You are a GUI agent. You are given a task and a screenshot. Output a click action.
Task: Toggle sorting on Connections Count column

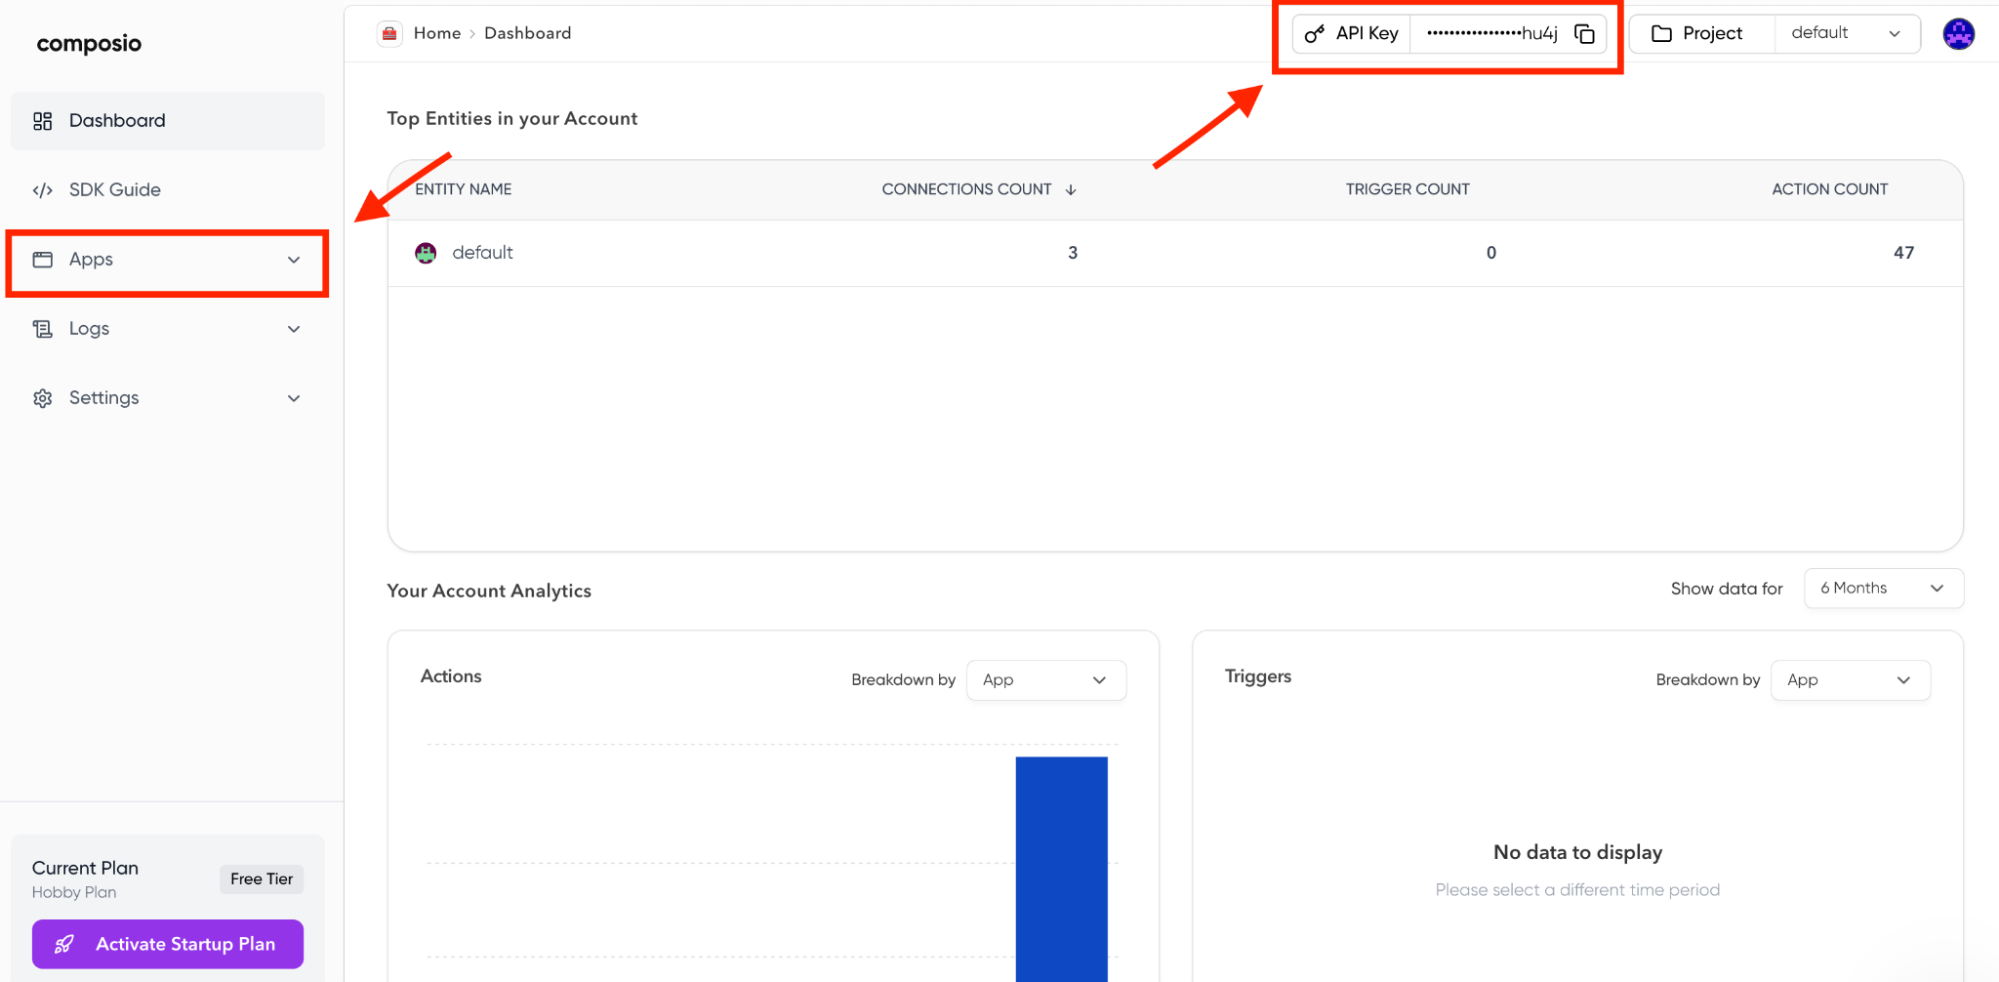1070,189
